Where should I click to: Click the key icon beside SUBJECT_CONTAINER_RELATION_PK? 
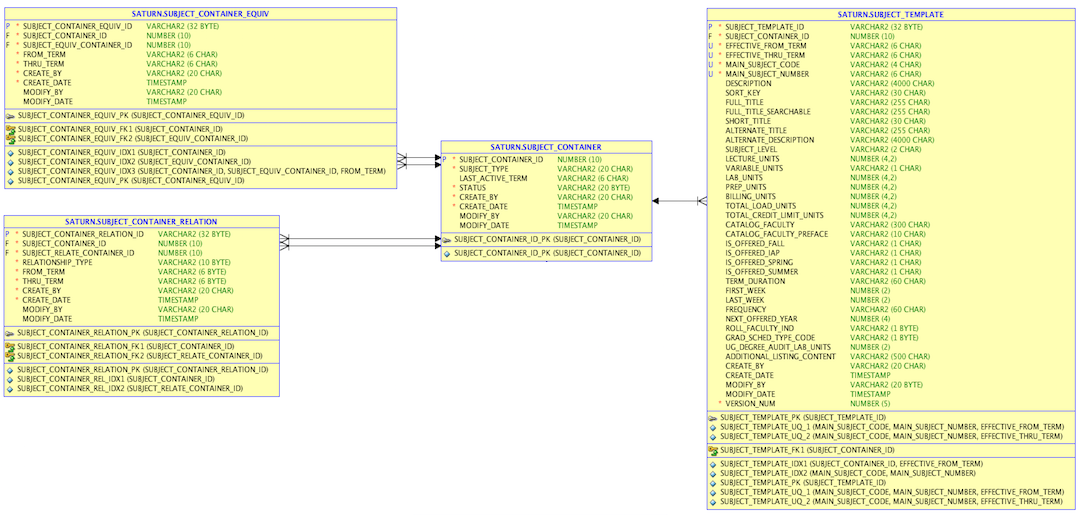click(10, 333)
